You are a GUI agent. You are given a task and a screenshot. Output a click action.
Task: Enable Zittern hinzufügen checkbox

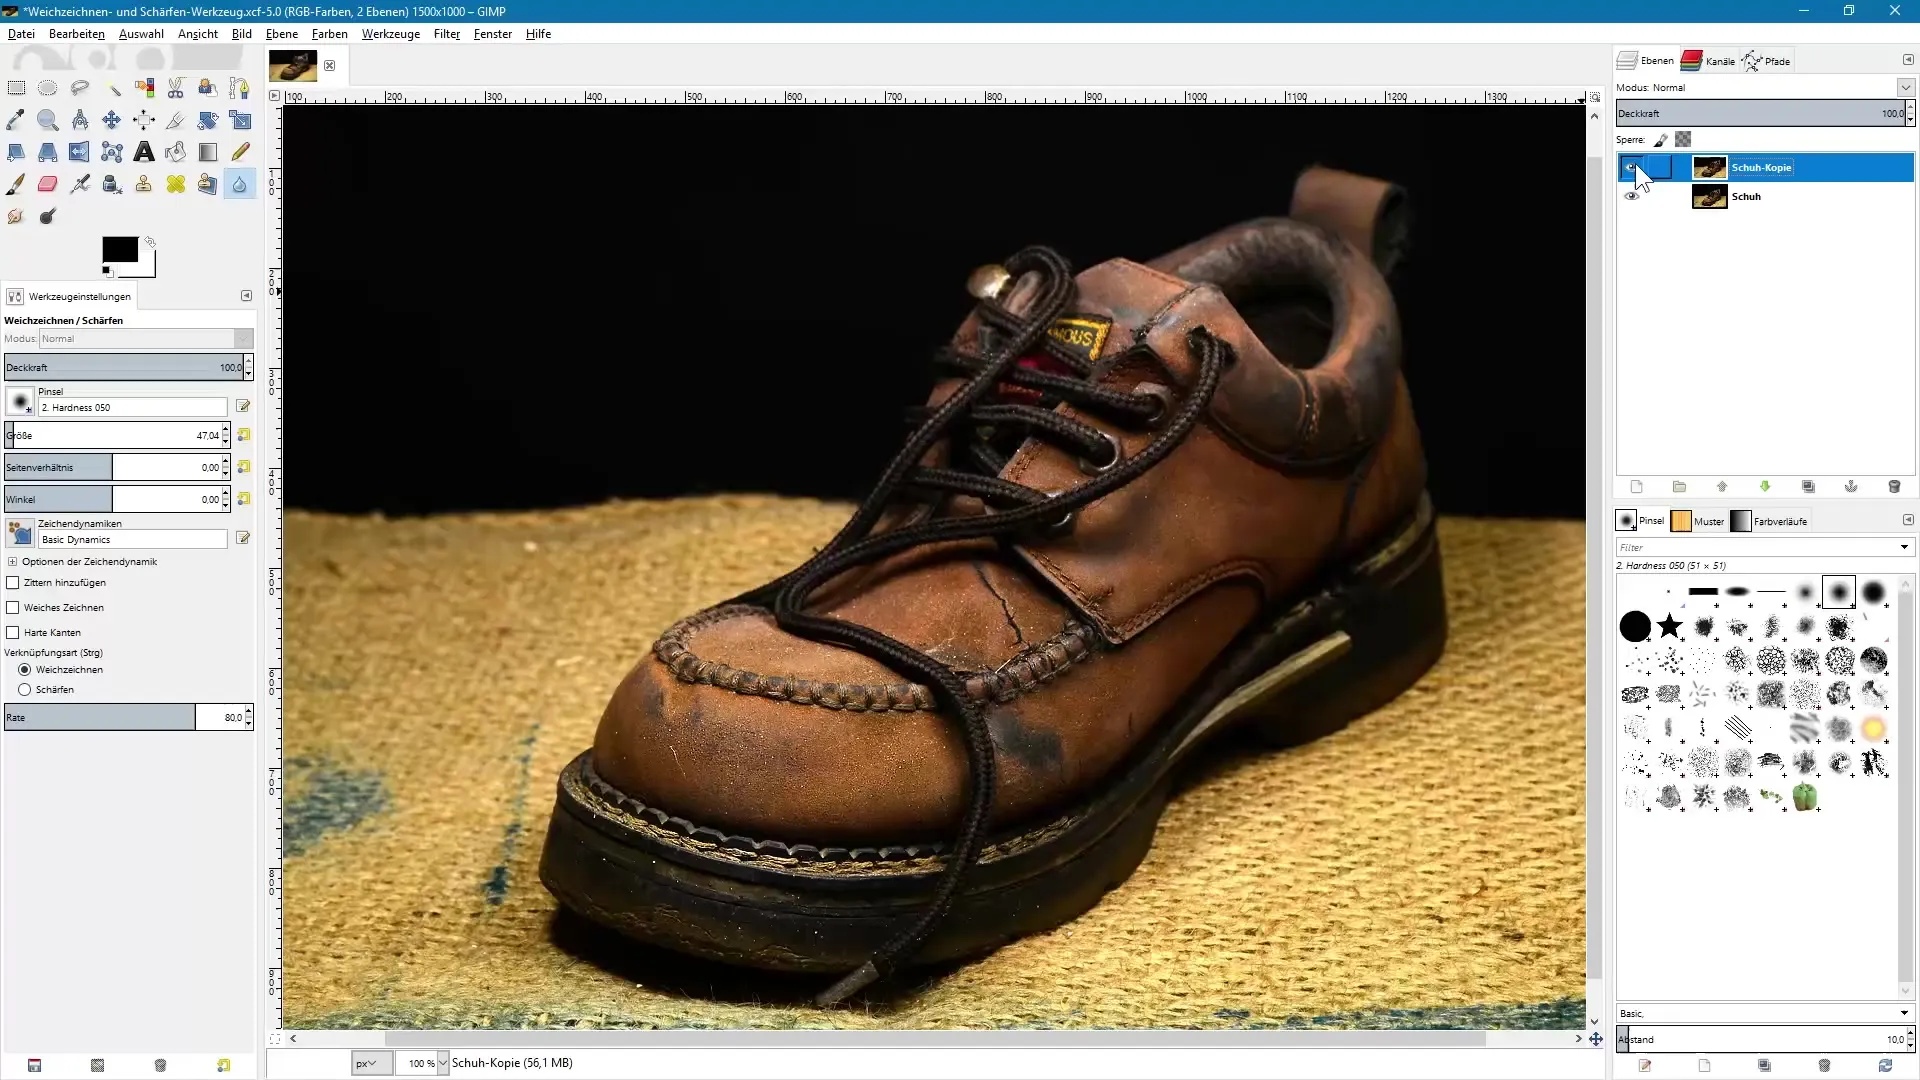pos(13,583)
